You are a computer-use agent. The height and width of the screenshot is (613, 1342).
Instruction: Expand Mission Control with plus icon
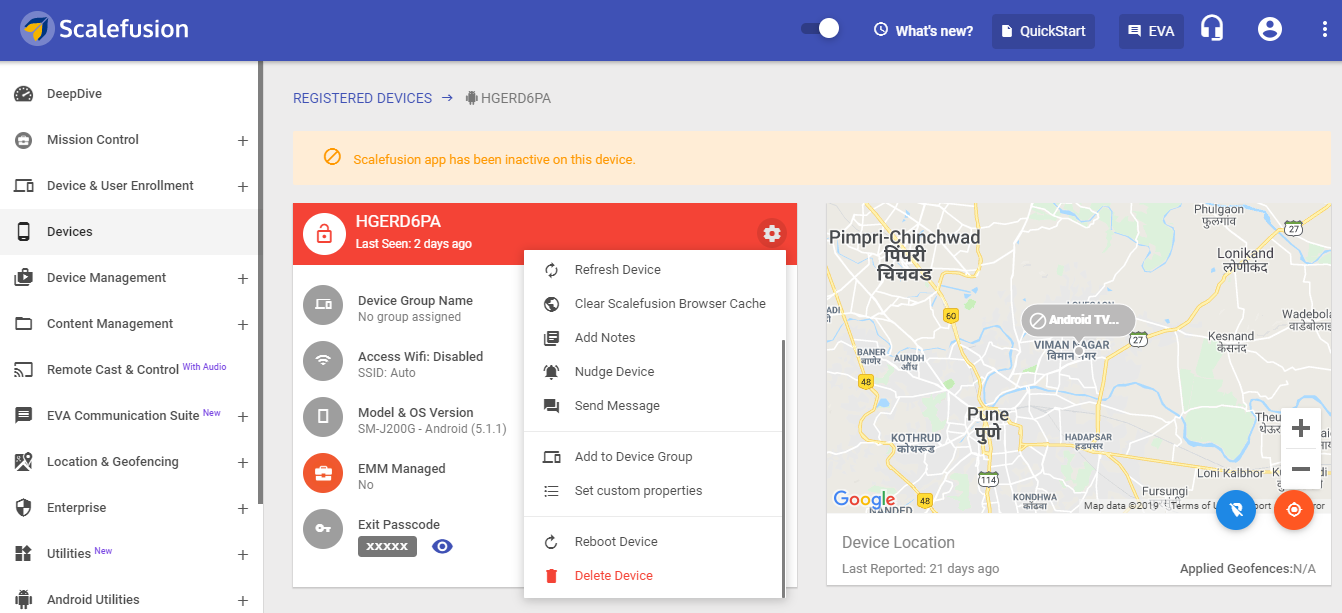242,141
